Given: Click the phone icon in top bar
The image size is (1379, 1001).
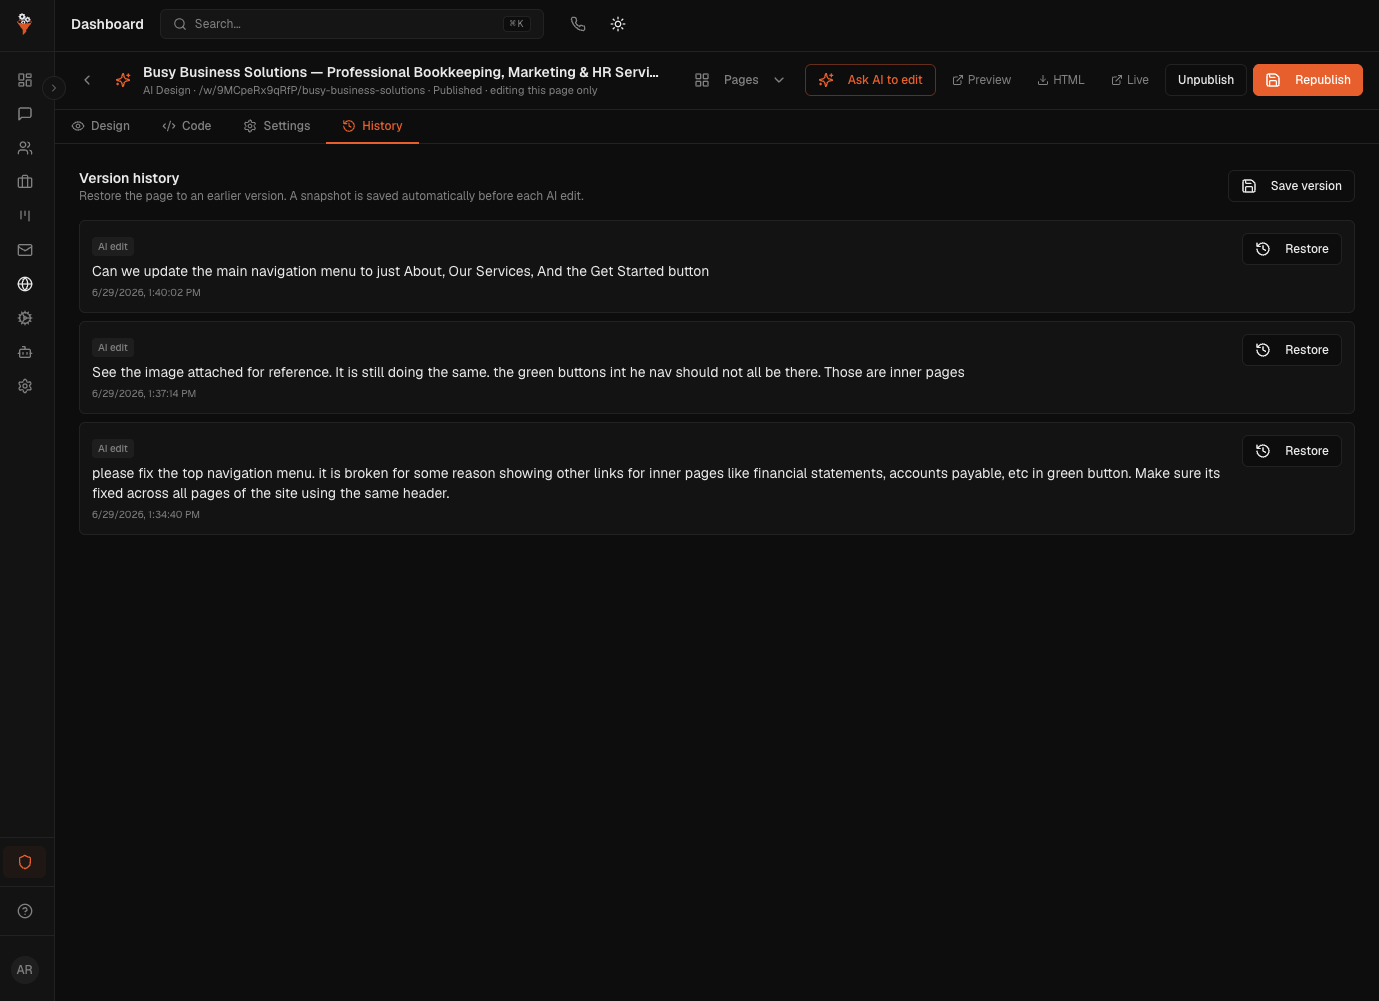Looking at the screenshot, I should [x=578, y=24].
